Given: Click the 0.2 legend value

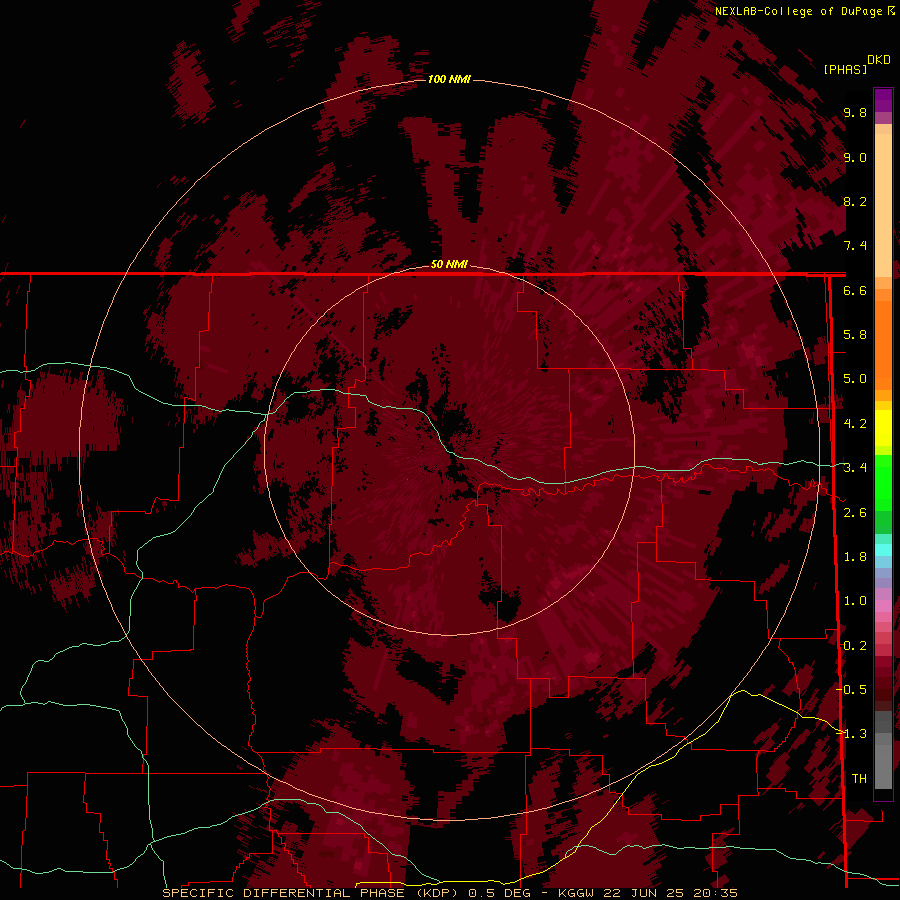Looking at the screenshot, I should pos(855,646).
